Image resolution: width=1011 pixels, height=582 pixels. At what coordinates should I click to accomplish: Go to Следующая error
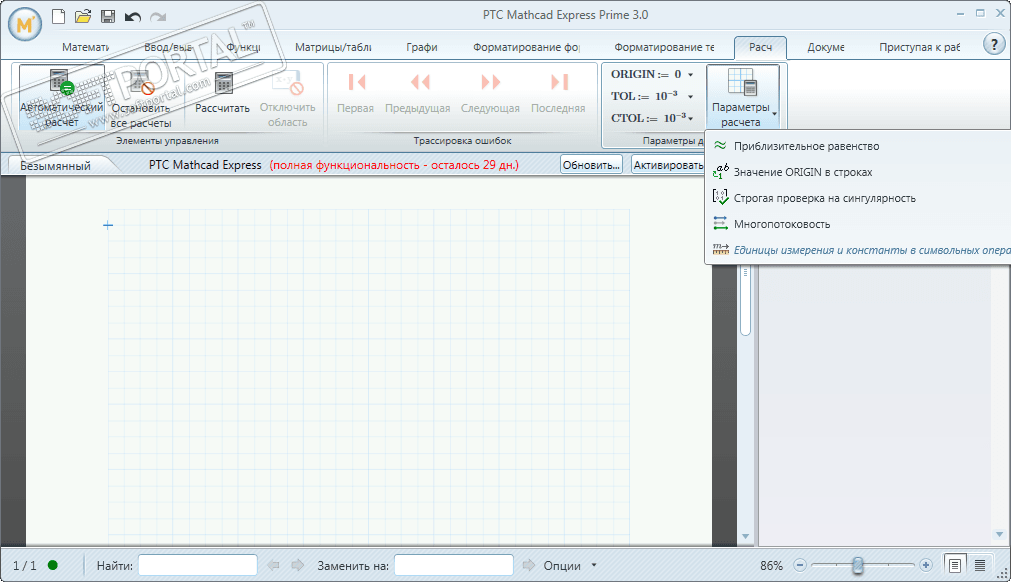tap(490, 93)
